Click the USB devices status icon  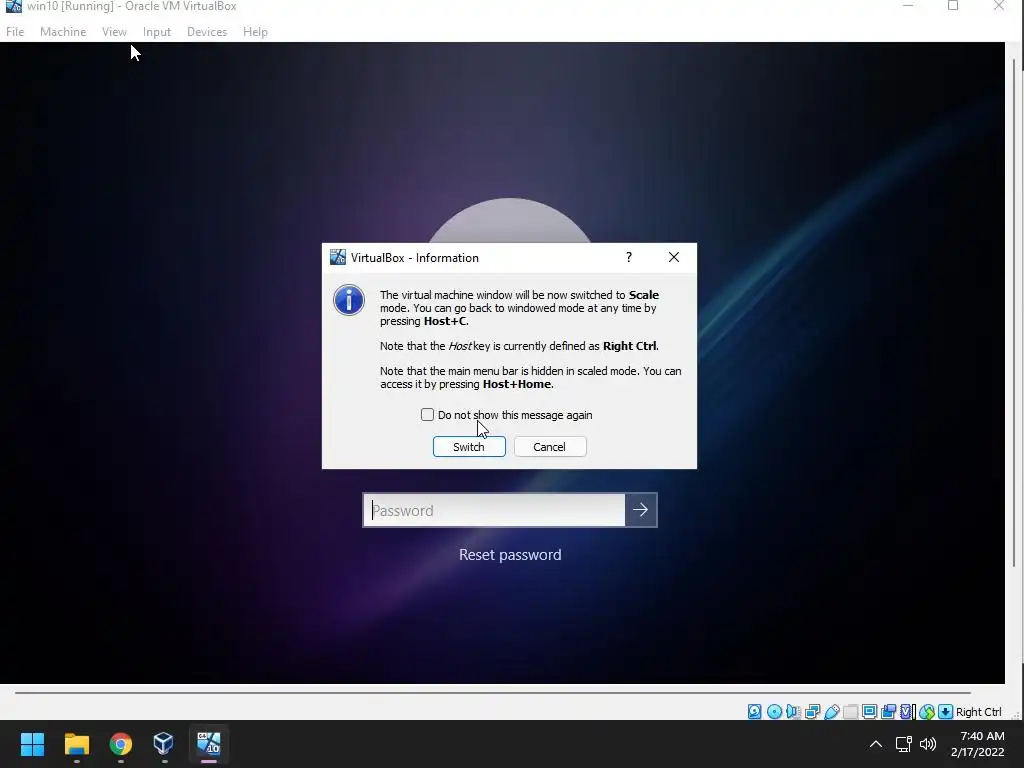pos(832,712)
